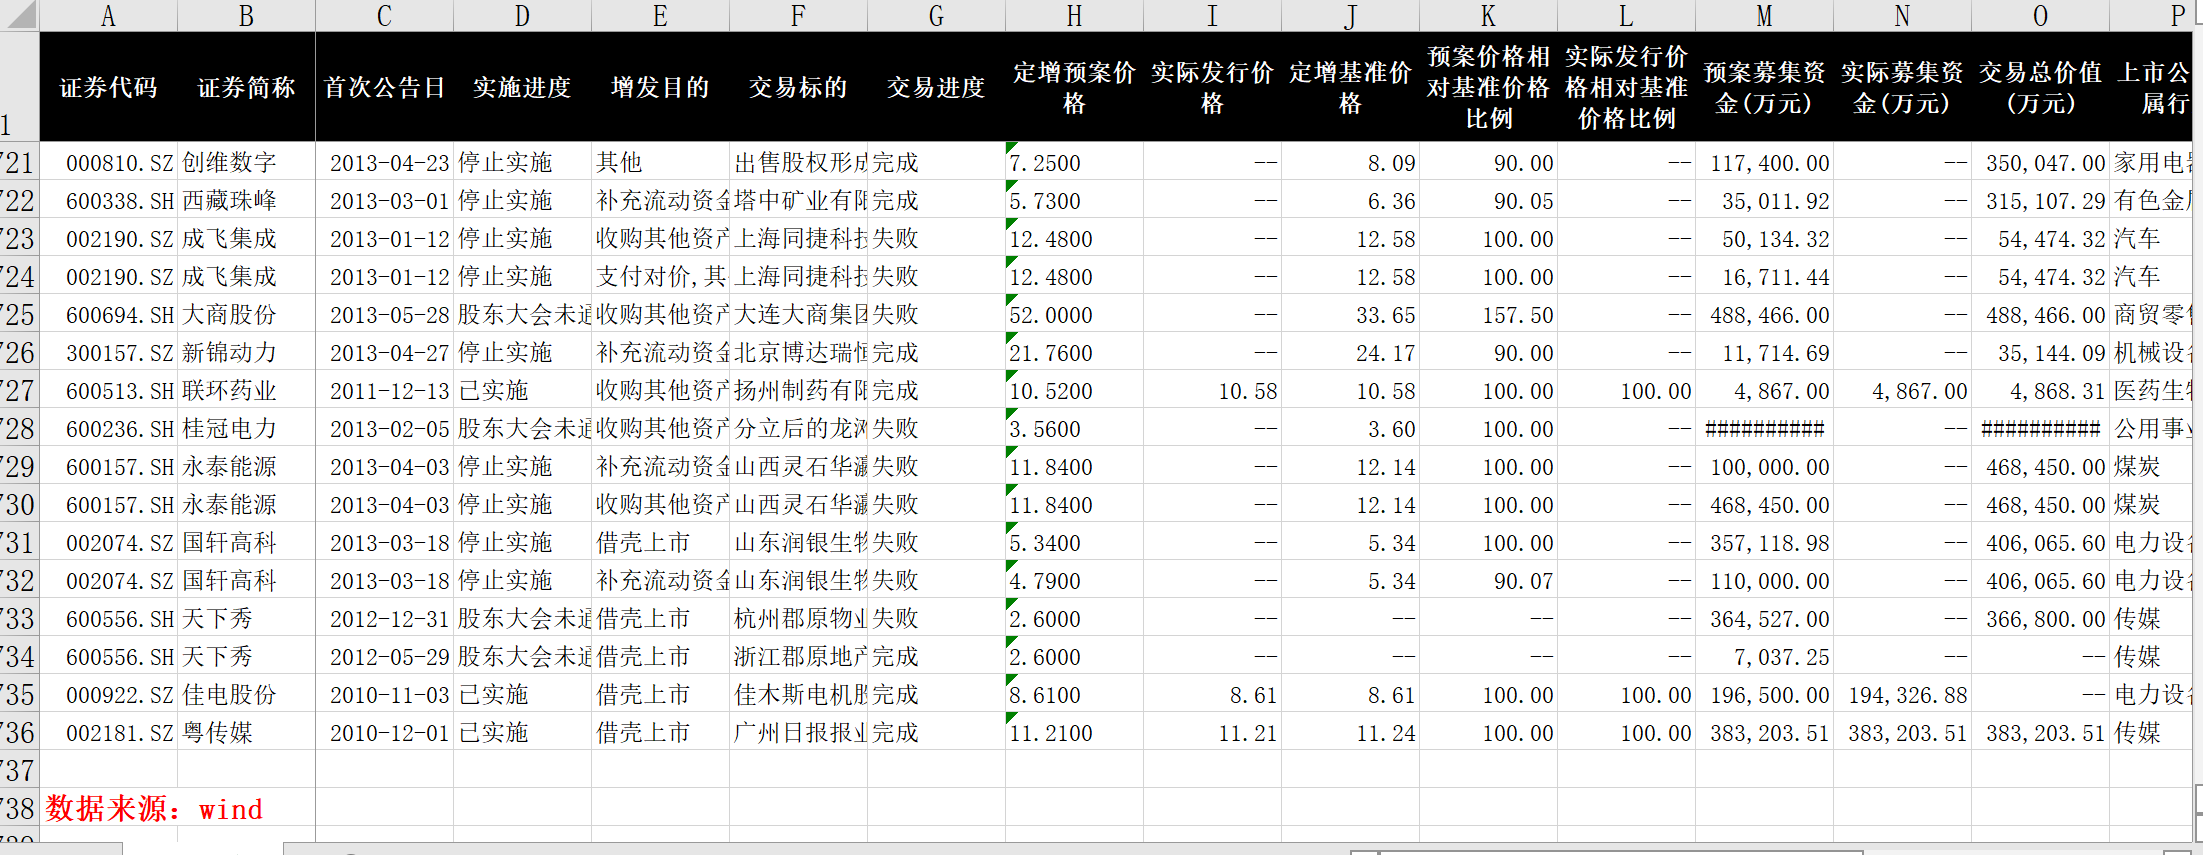The width and height of the screenshot is (2203, 855).
Task: Select cell 600694.SH
Action: pyautogui.click(x=108, y=314)
